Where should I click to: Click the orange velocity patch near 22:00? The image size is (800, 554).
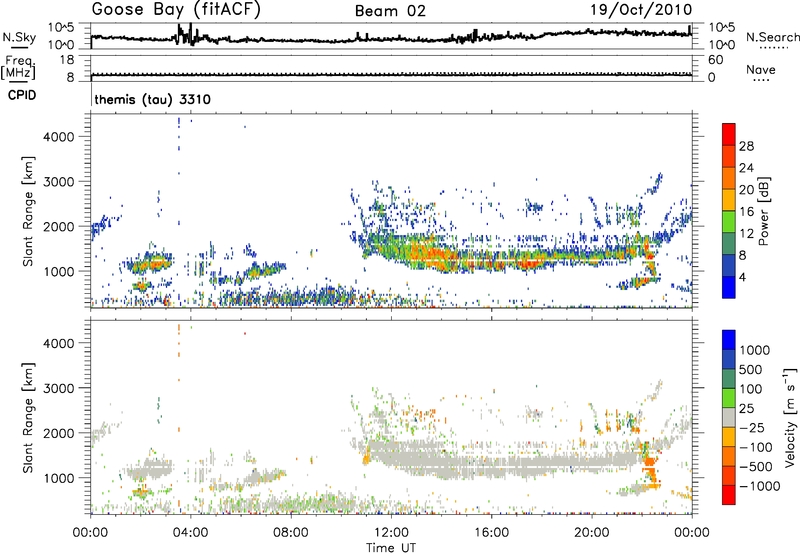click(x=650, y=472)
